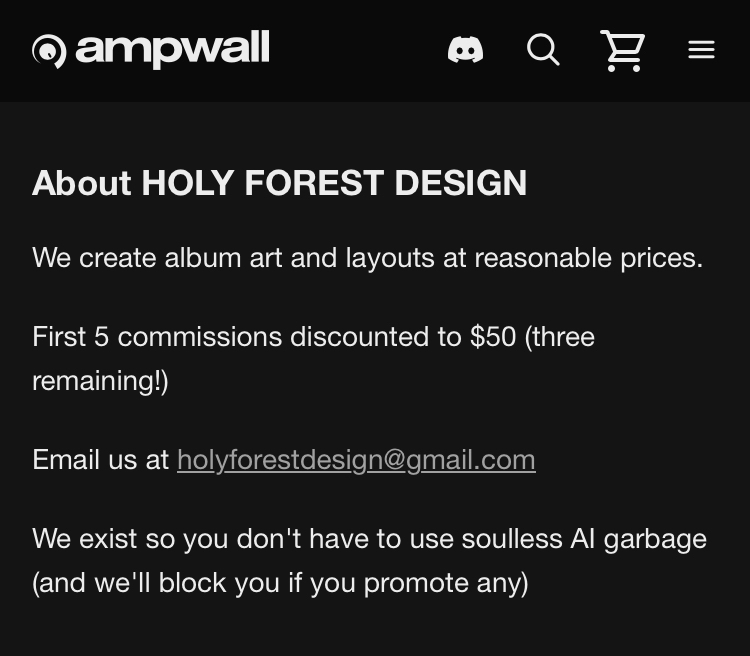
Task: Click the words 'reasonable prices'
Action: coord(588,258)
